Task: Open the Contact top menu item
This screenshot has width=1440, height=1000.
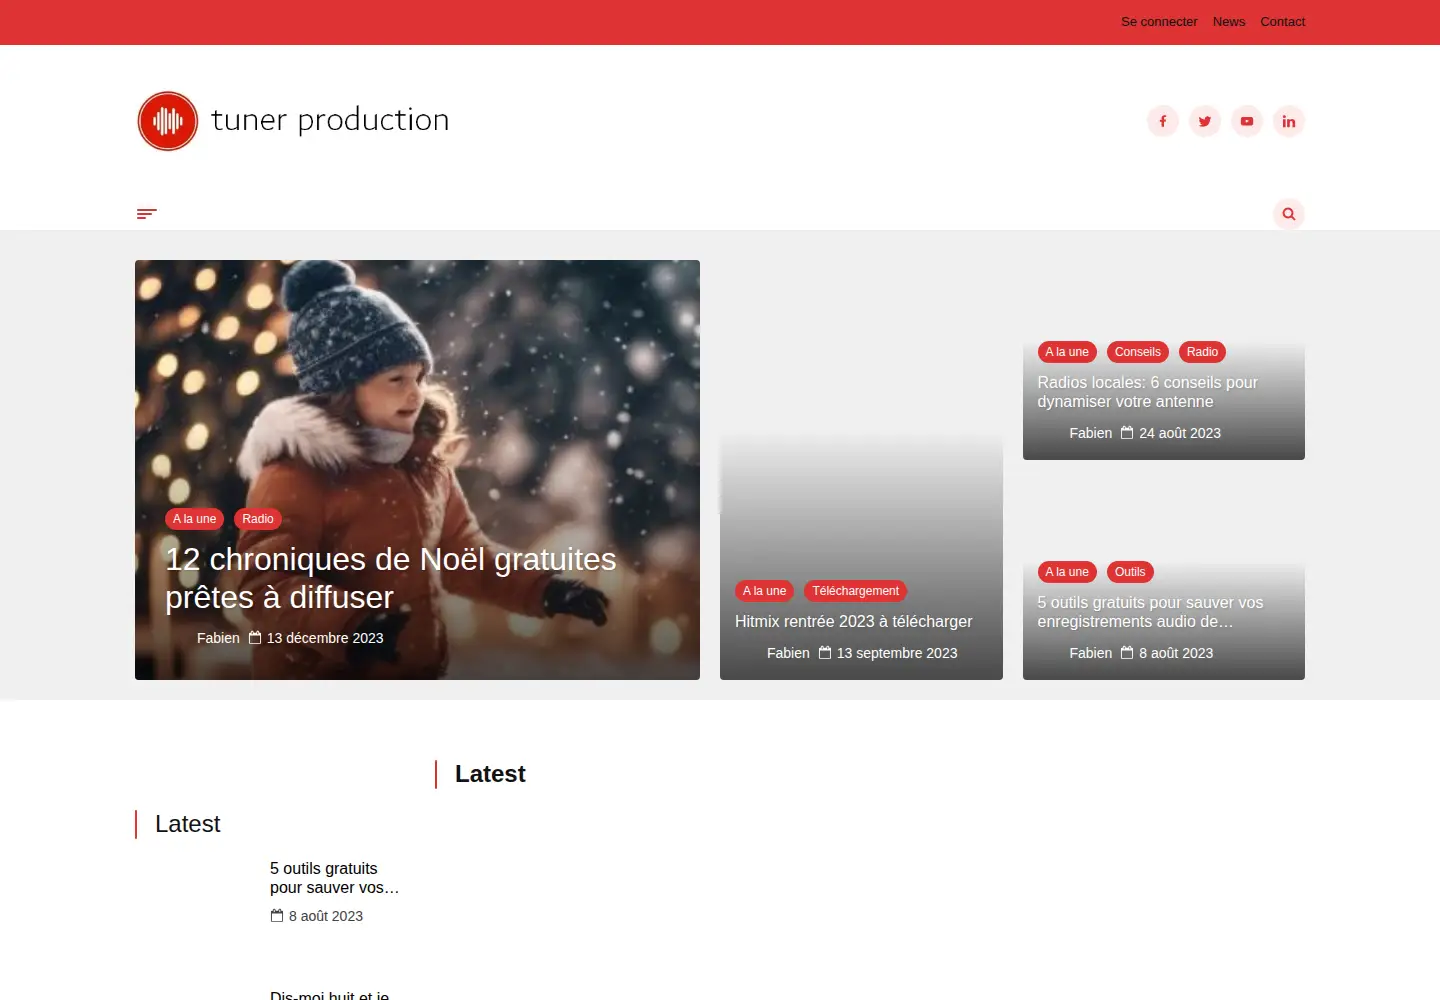Action: [x=1283, y=22]
